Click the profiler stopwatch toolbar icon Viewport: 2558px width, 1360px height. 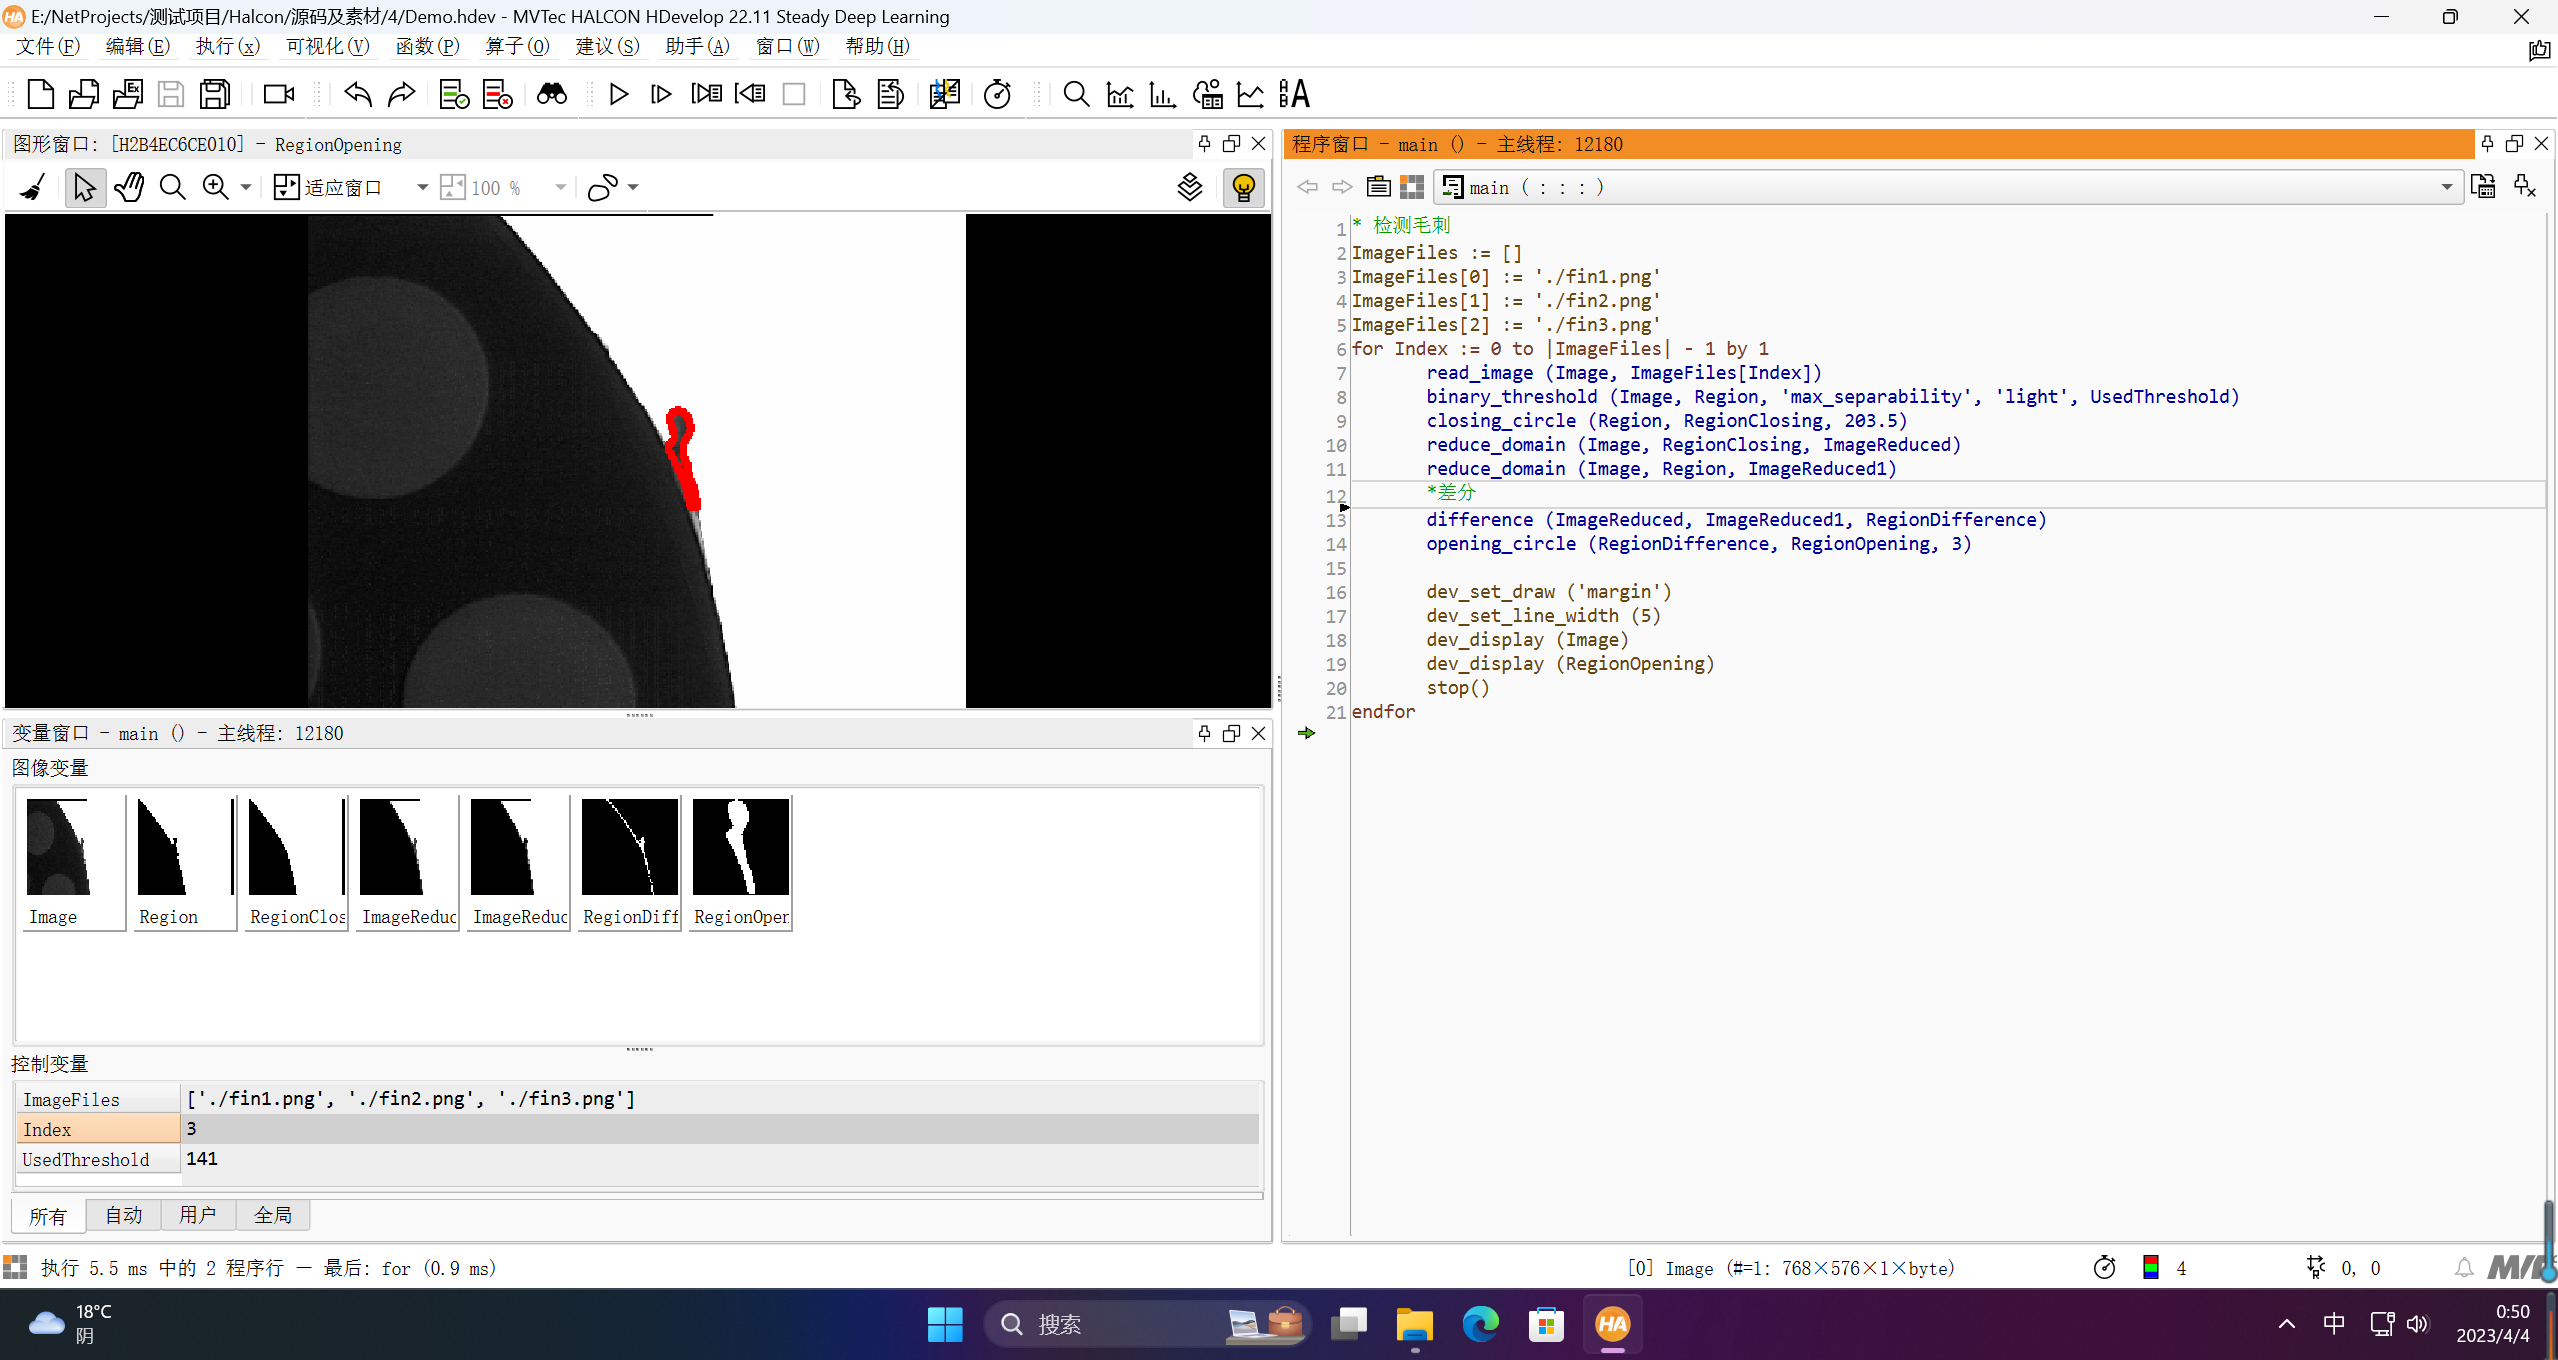coord(997,94)
